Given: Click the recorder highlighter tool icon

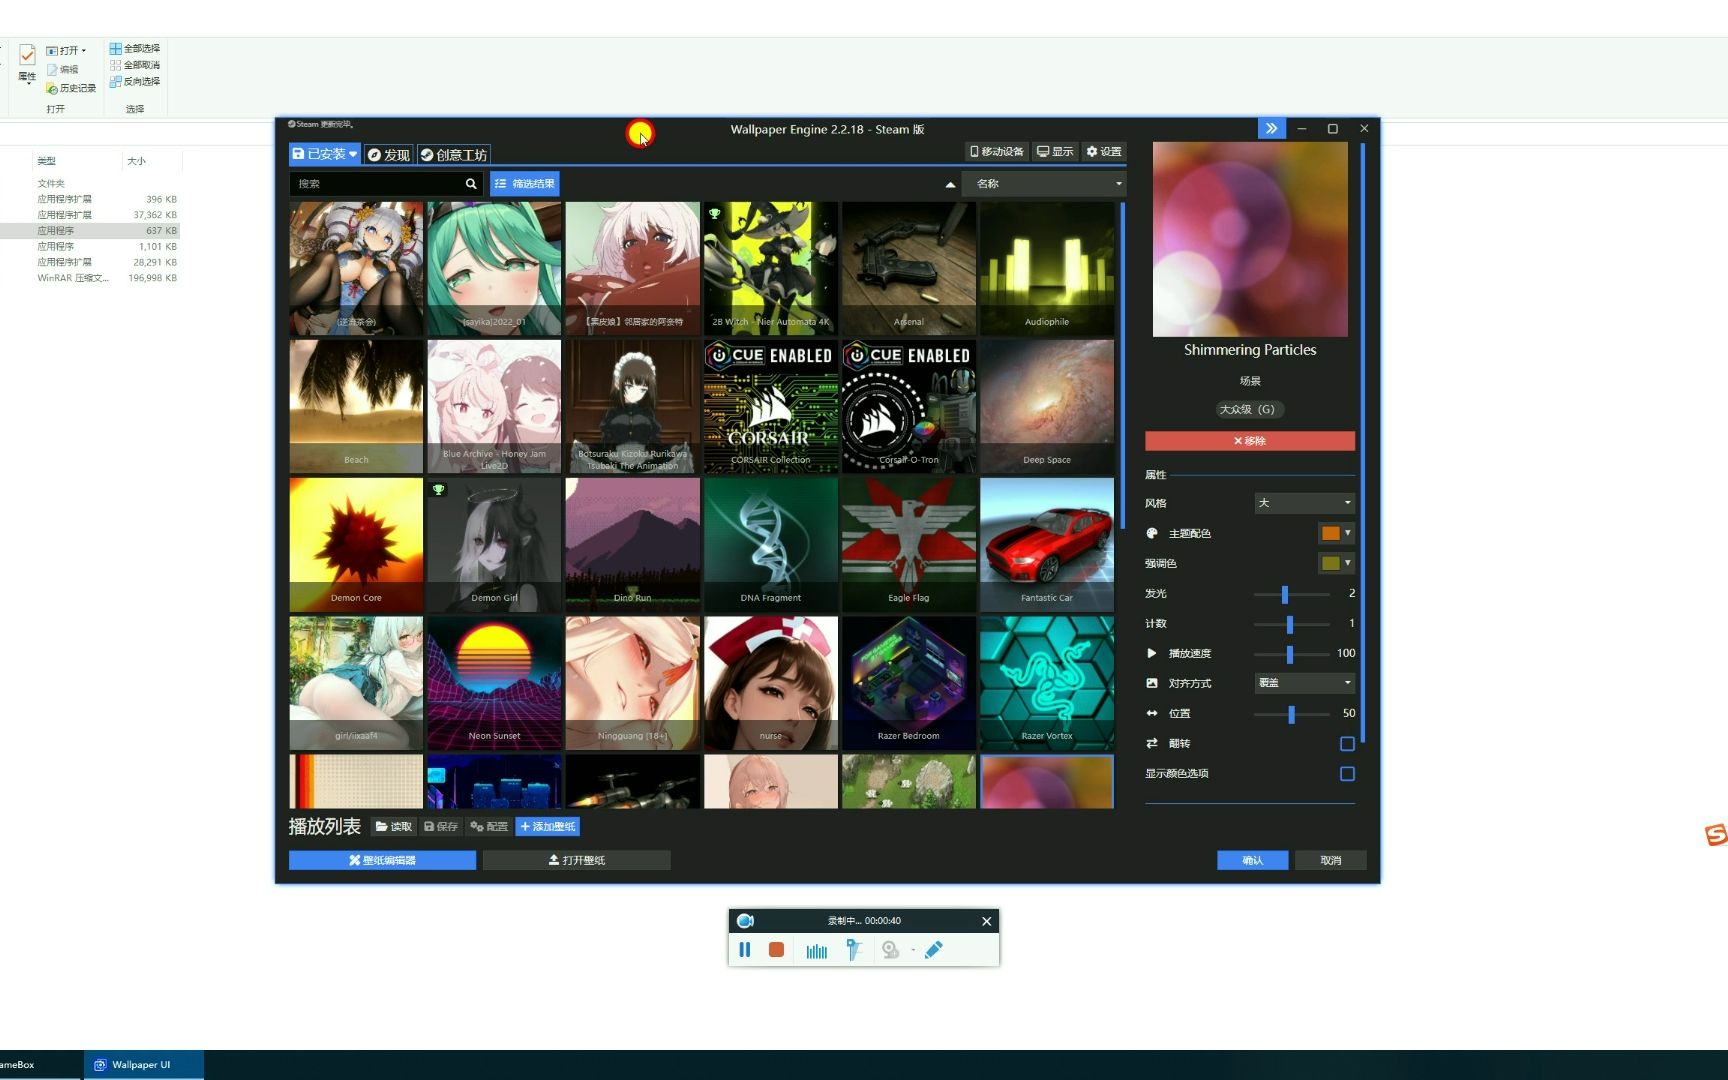Looking at the screenshot, I should coord(853,950).
